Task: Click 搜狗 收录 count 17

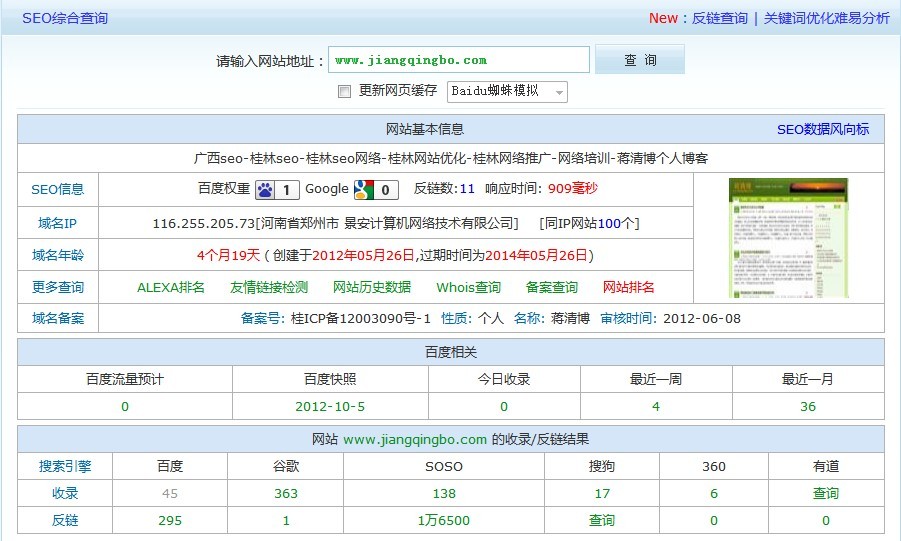Action: coord(602,494)
